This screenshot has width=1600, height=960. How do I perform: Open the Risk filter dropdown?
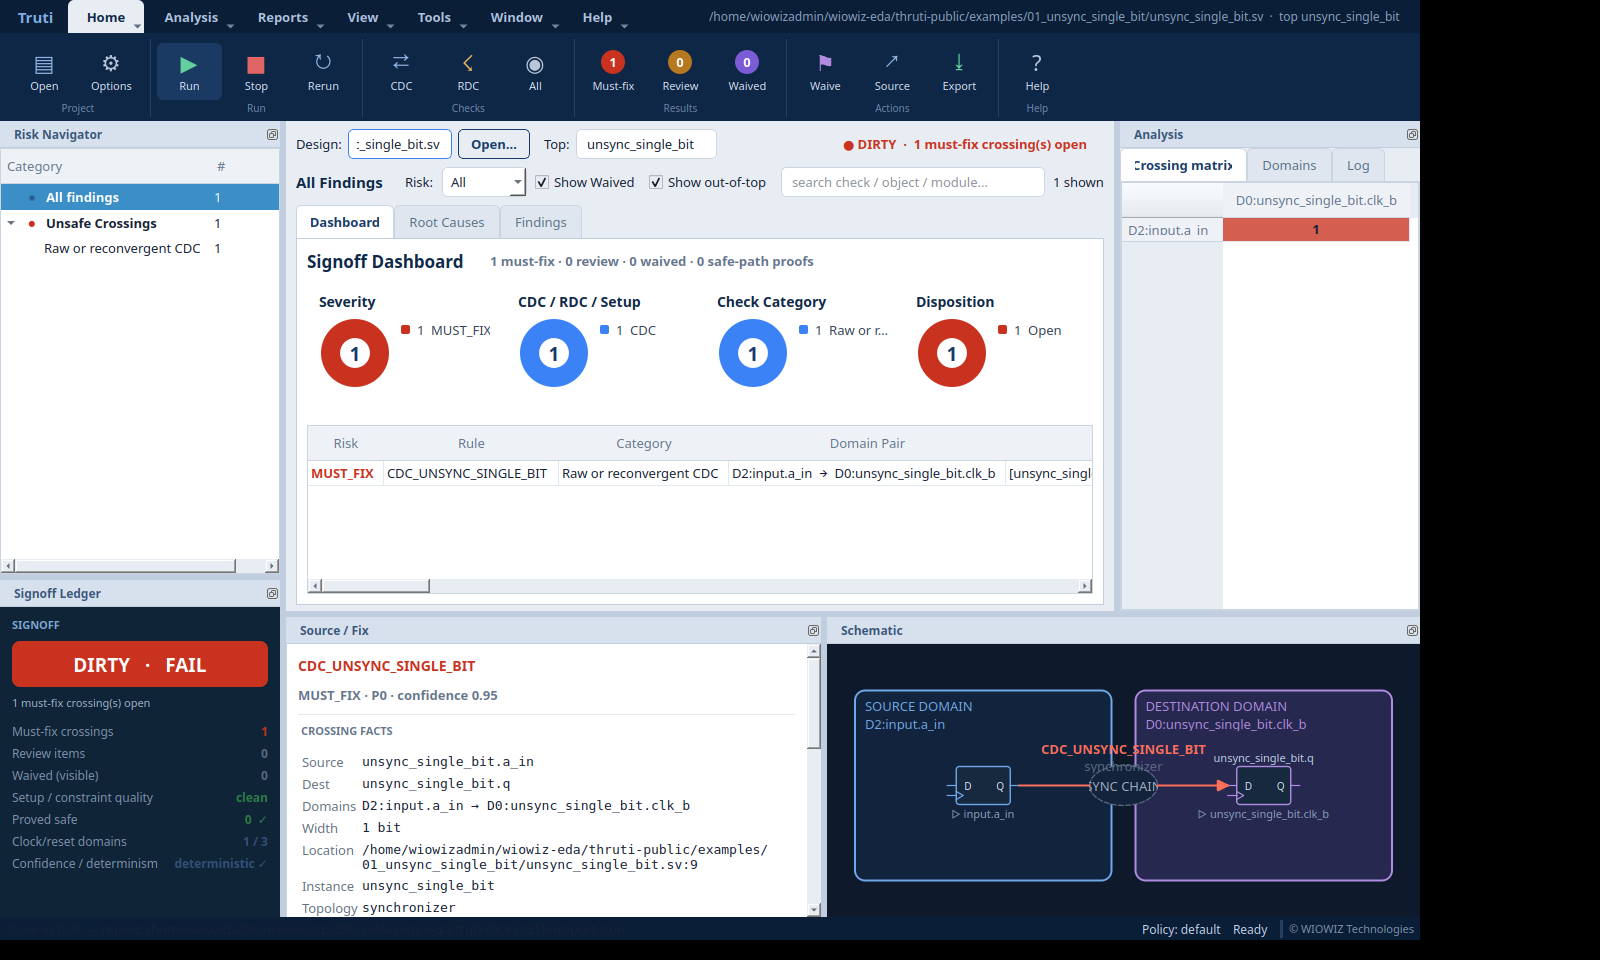pos(484,182)
